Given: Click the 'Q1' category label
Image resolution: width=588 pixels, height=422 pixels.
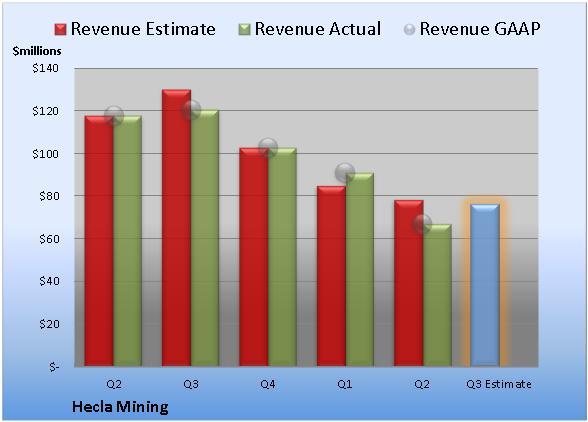Looking at the screenshot, I should 345,384.
